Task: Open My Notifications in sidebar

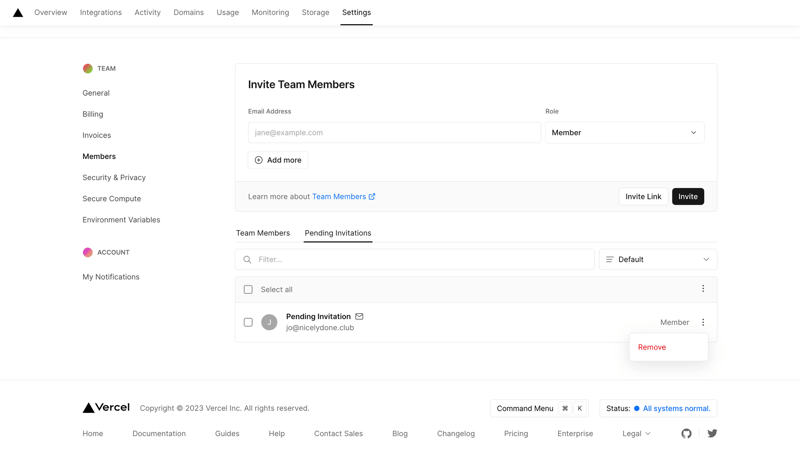Action: click(x=111, y=277)
